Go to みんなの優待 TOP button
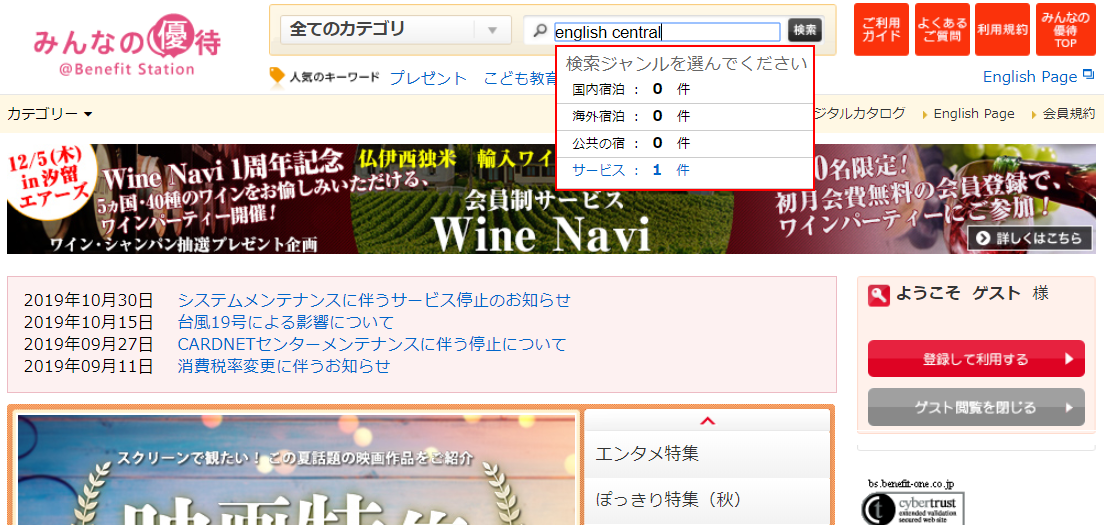 1065,30
